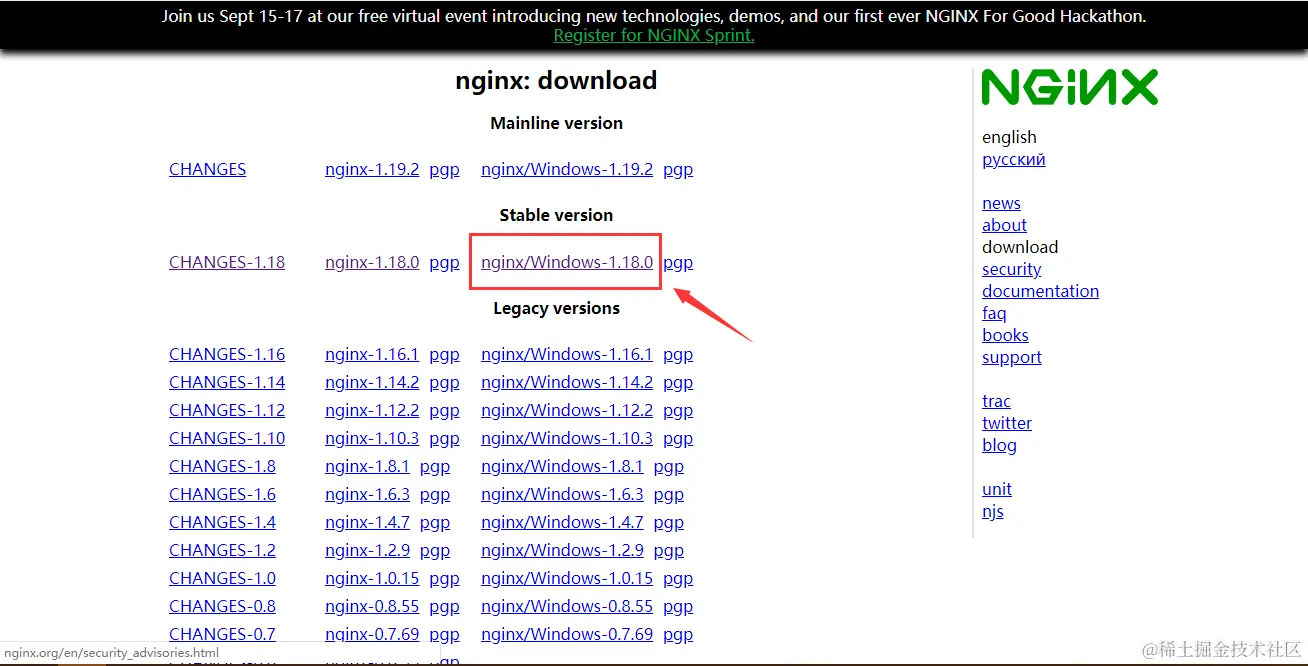The width and height of the screenshot is (1308, 666).
Task: Download nginx/Windows-1.16.1
Action: click(x=567, y=354)
